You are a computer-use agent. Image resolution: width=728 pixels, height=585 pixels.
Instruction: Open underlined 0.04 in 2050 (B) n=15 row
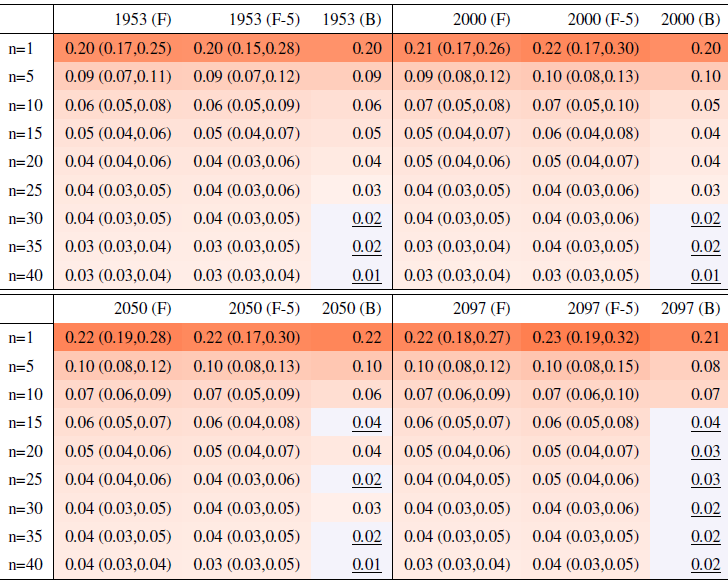[x=367, y=423]
